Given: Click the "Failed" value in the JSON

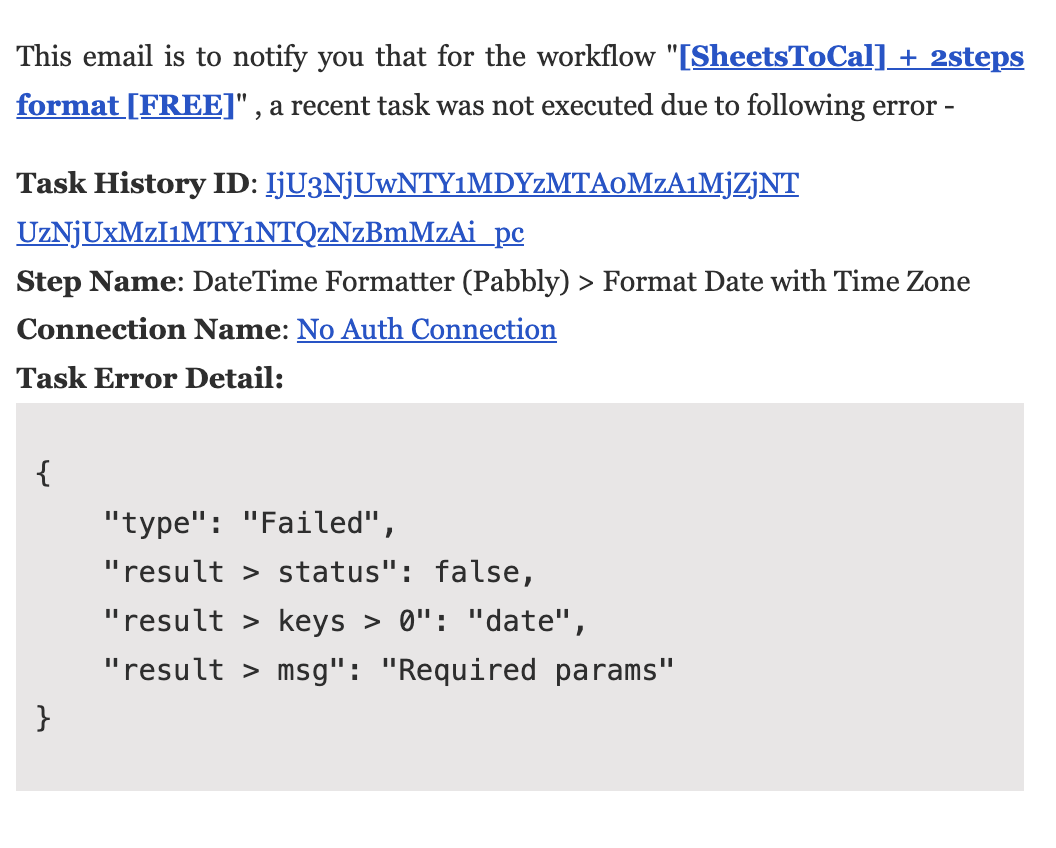Looking at the screenshot, I should pyautogui.click(x=310, y=523).
